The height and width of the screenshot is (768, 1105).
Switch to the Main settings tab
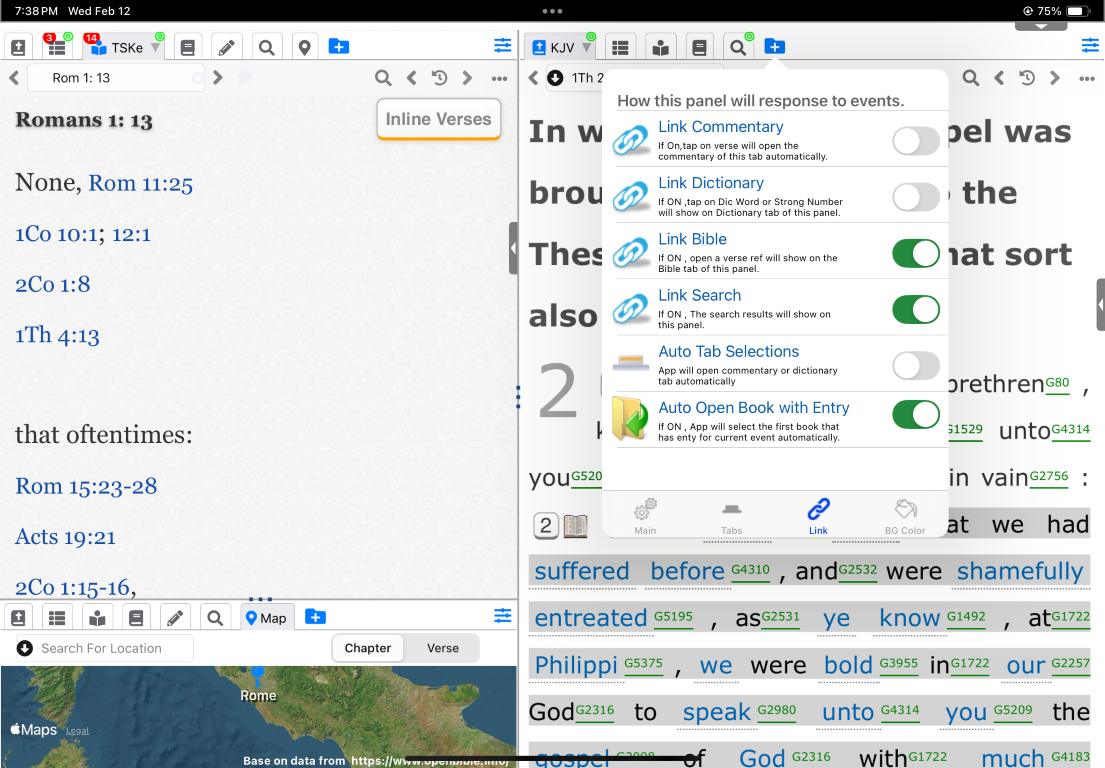point(645,516)
